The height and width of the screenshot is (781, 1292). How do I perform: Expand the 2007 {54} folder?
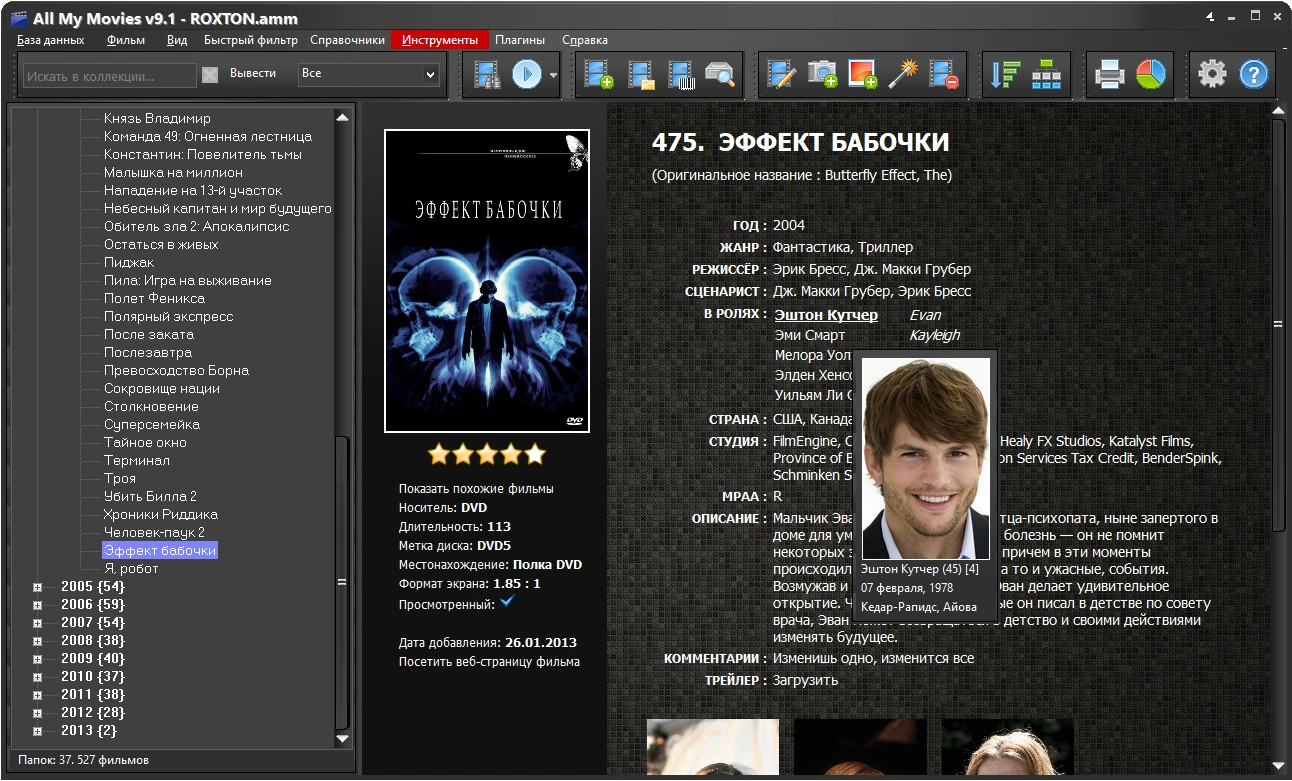[x=37, y=623]
